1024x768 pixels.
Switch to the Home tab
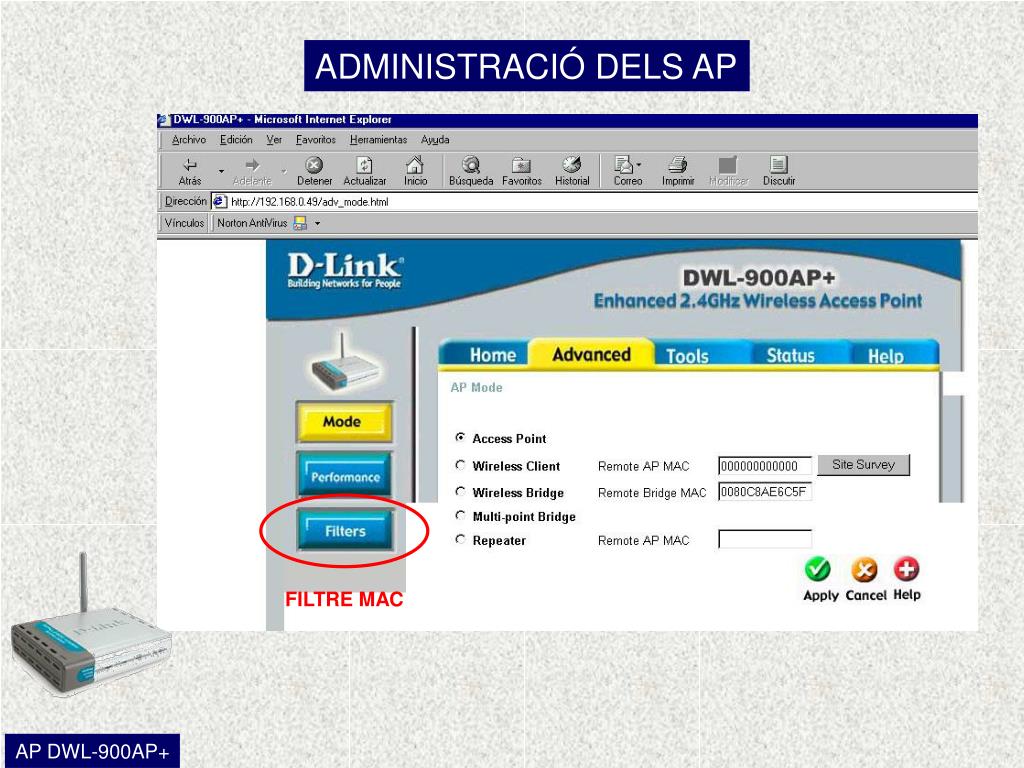tap(492, 355)
